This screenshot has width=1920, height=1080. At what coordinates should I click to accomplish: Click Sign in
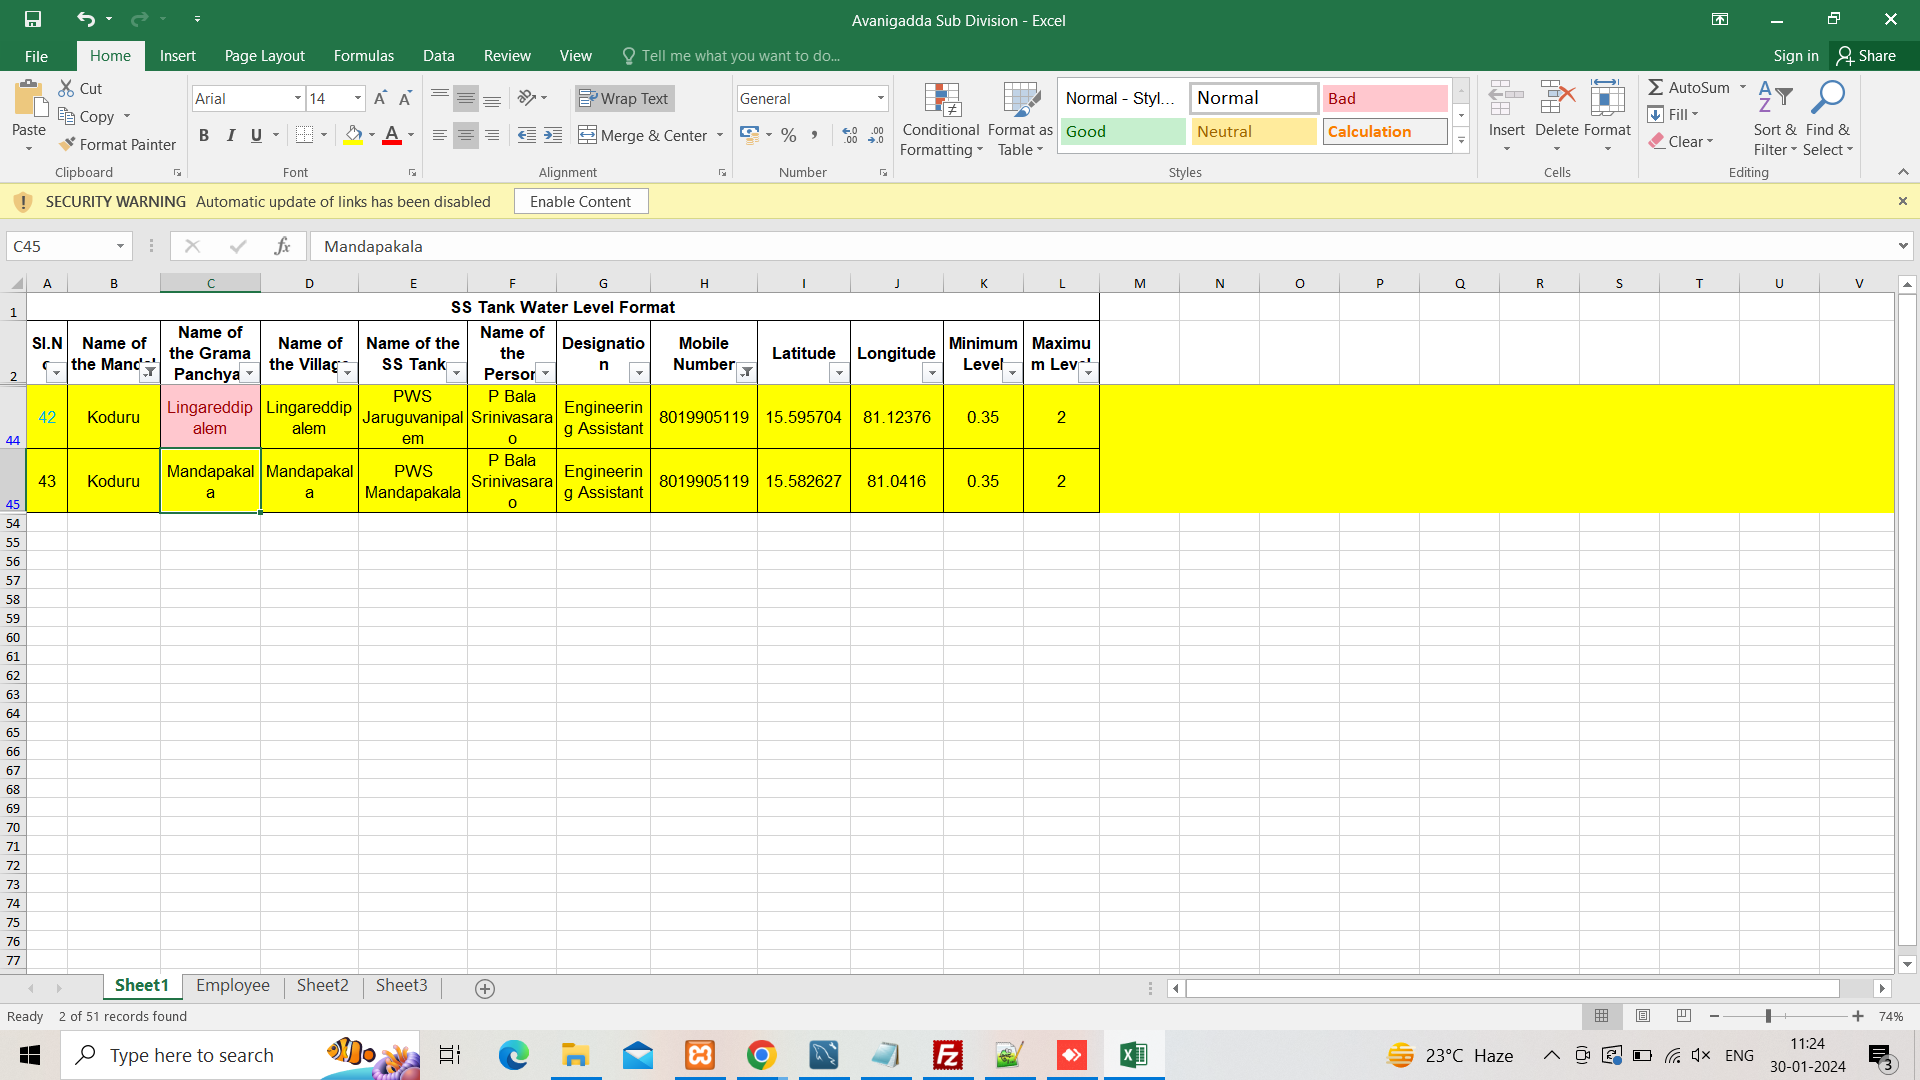tap(1796, 56)
